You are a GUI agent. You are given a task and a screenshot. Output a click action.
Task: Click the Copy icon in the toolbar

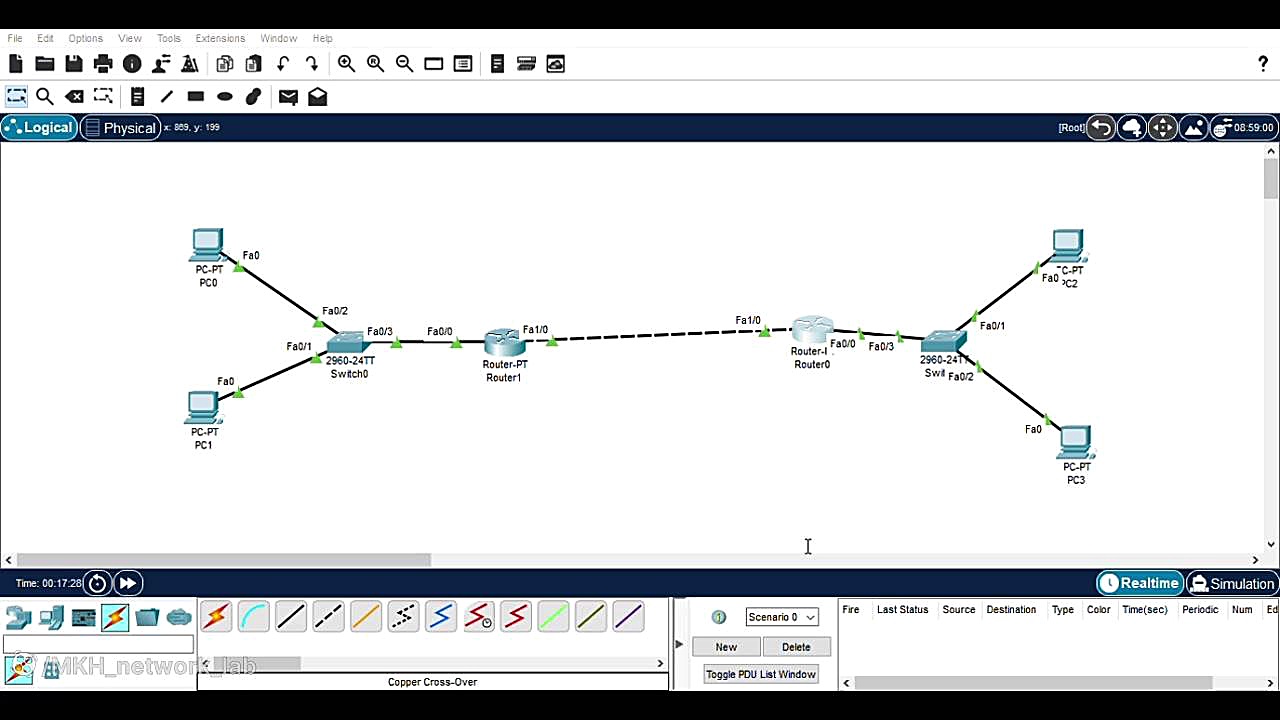(225, 64)
